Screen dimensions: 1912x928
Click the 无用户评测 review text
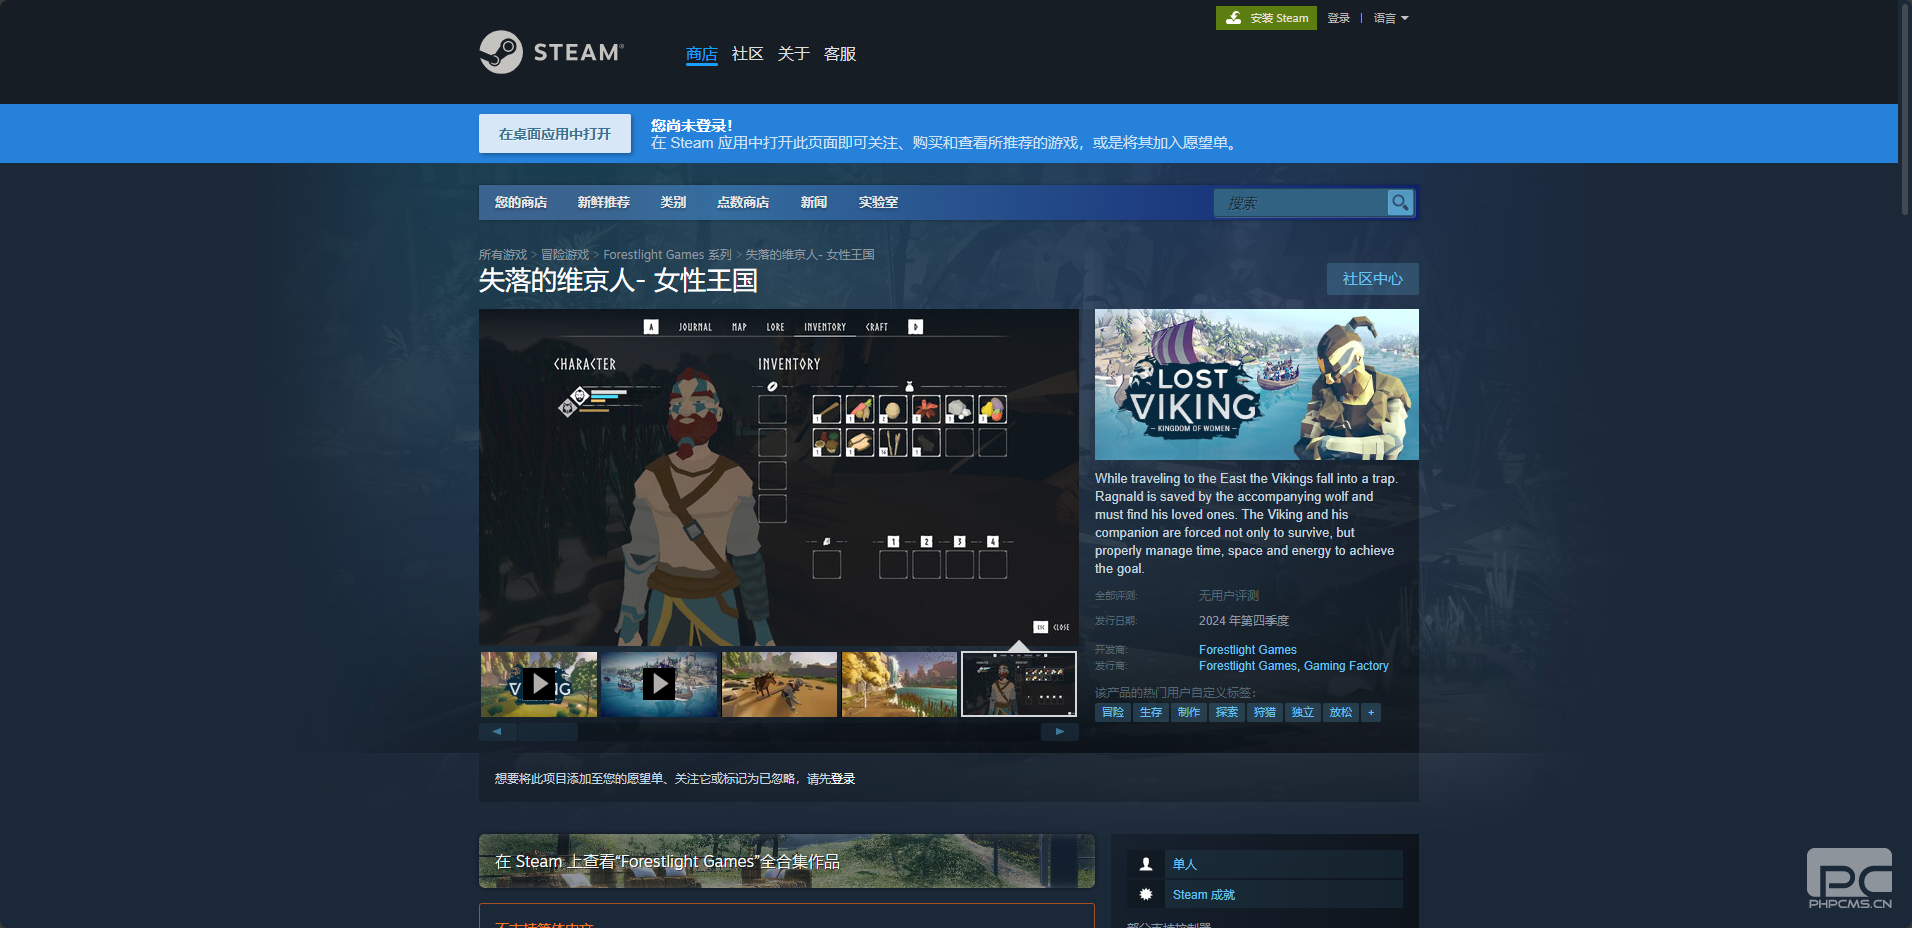click(x=1229, y=596)
